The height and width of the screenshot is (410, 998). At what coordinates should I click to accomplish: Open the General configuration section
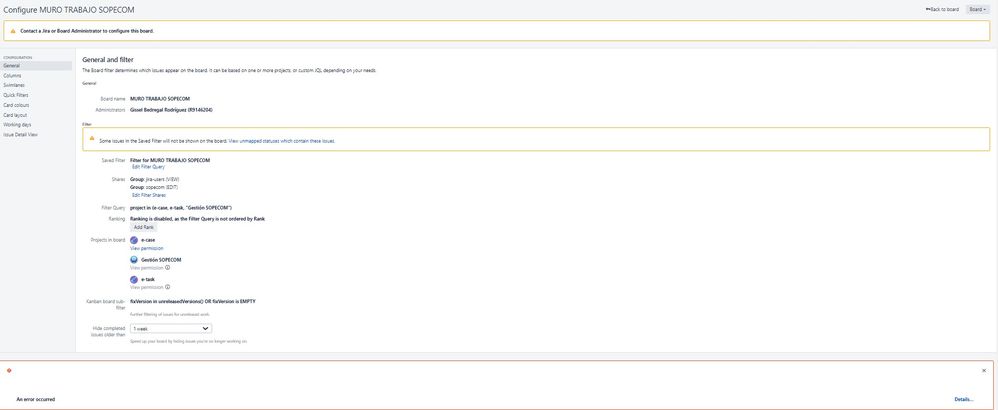pyautogui.click(x=36, y=66)
